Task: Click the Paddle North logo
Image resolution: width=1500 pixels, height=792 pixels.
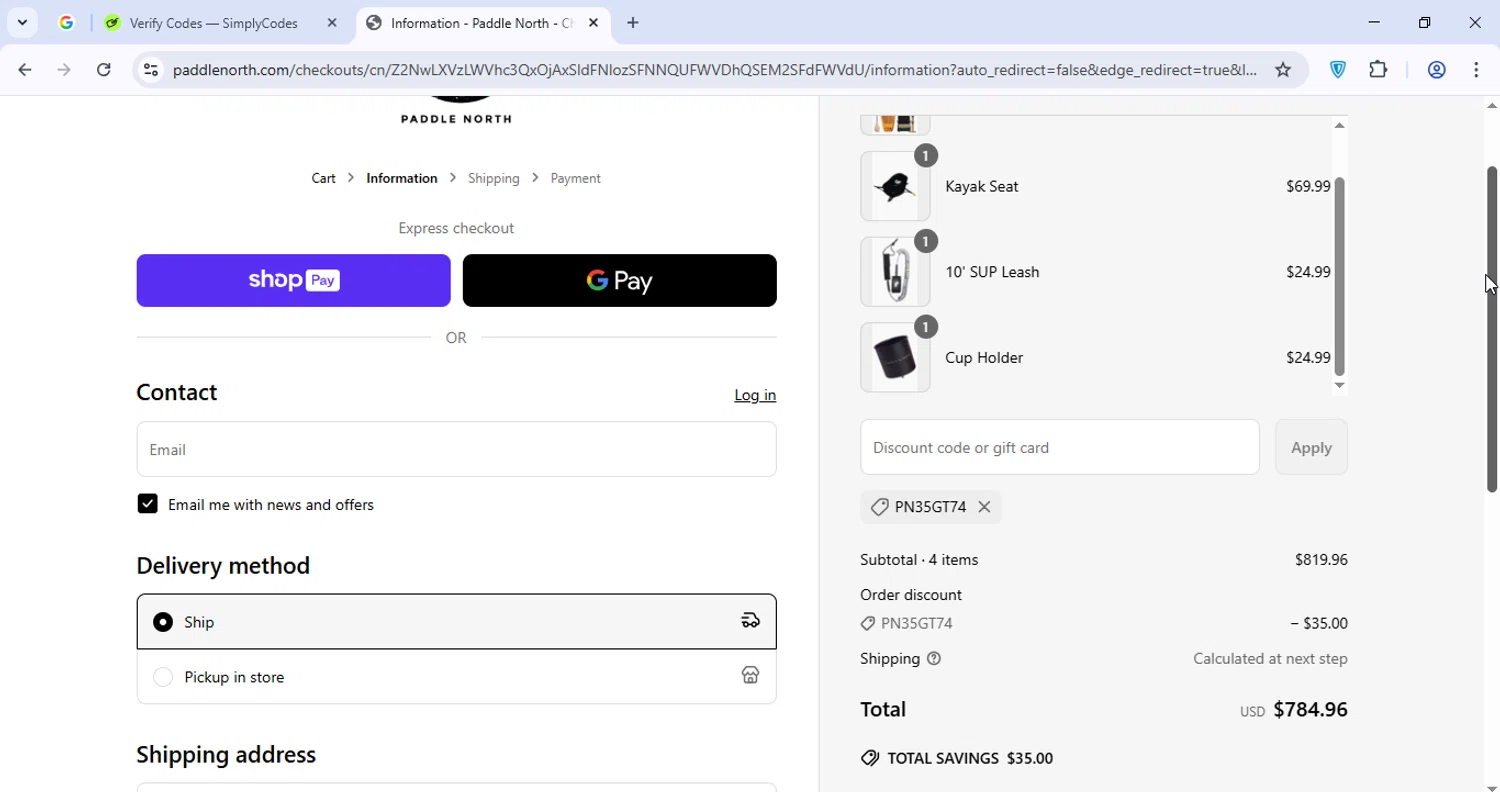Action: tap(457, 111)
